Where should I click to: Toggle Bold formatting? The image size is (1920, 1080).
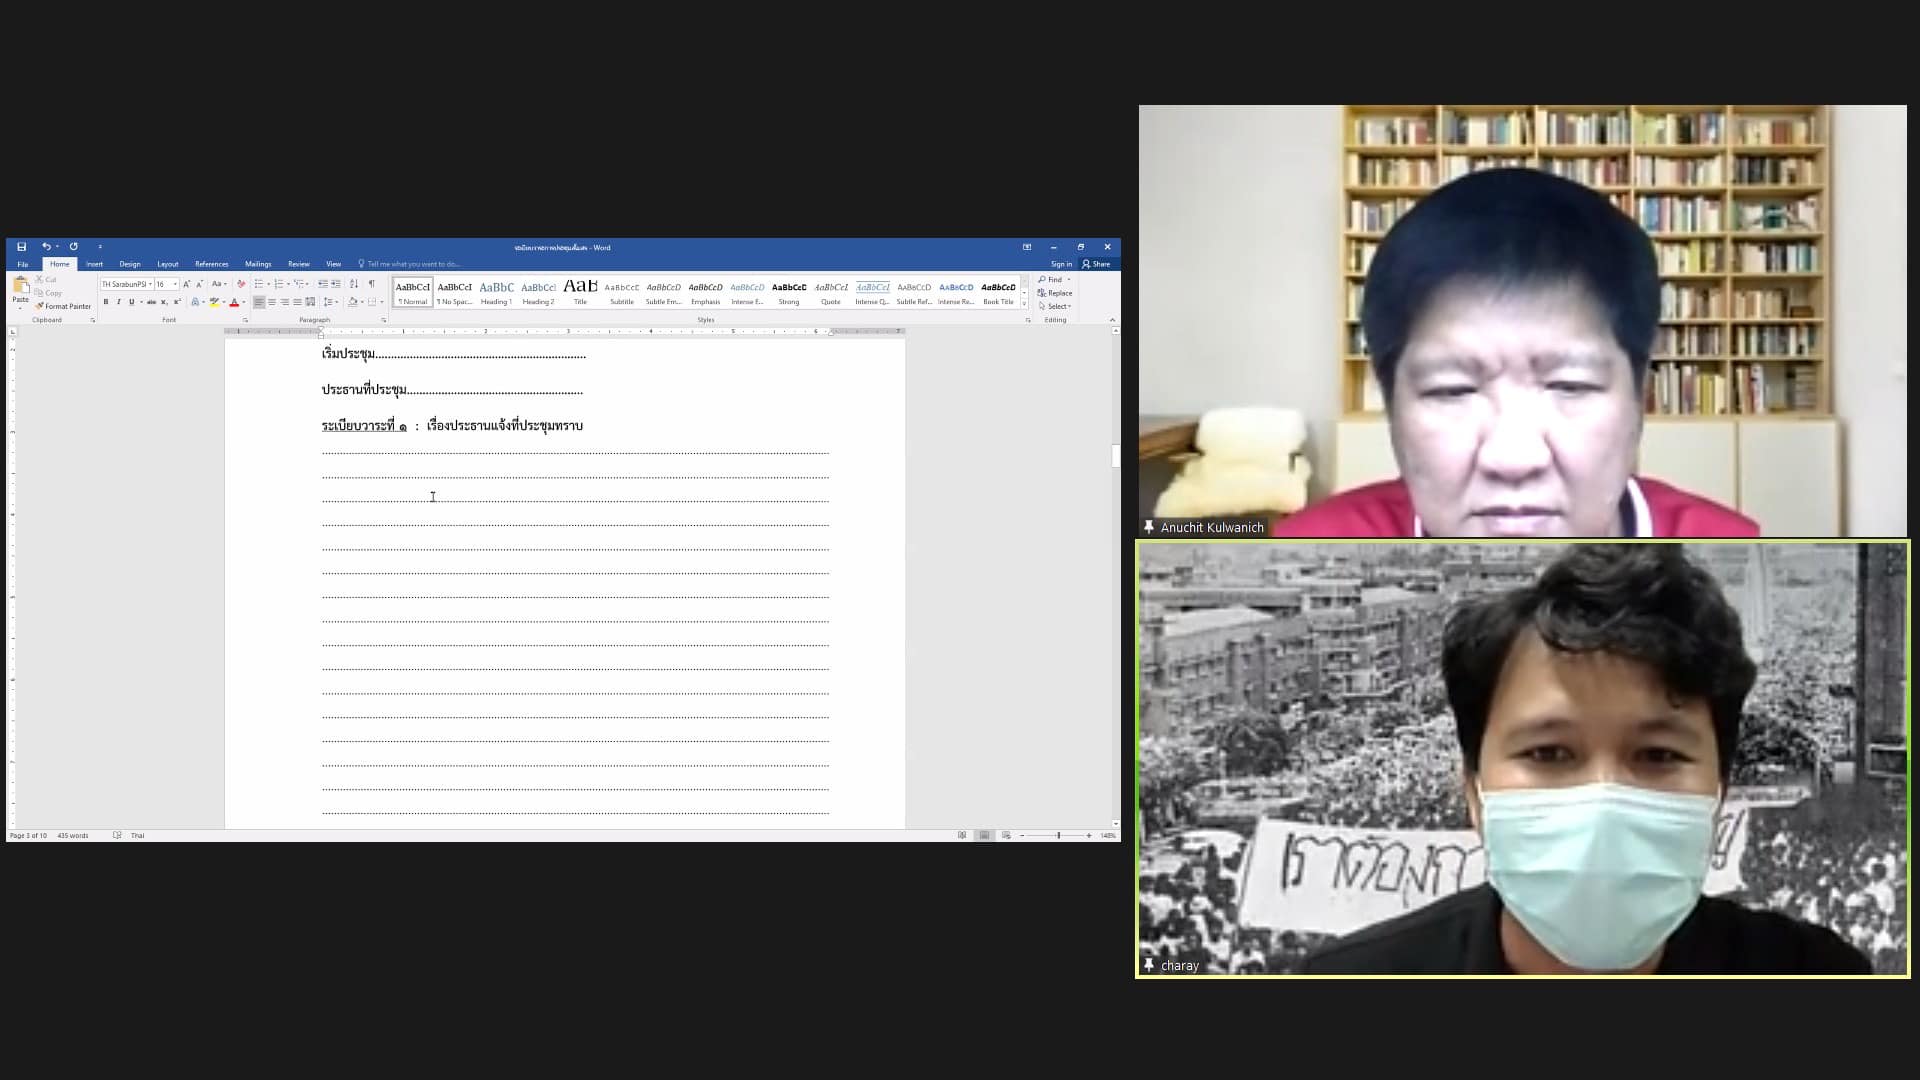pos(106,302)
